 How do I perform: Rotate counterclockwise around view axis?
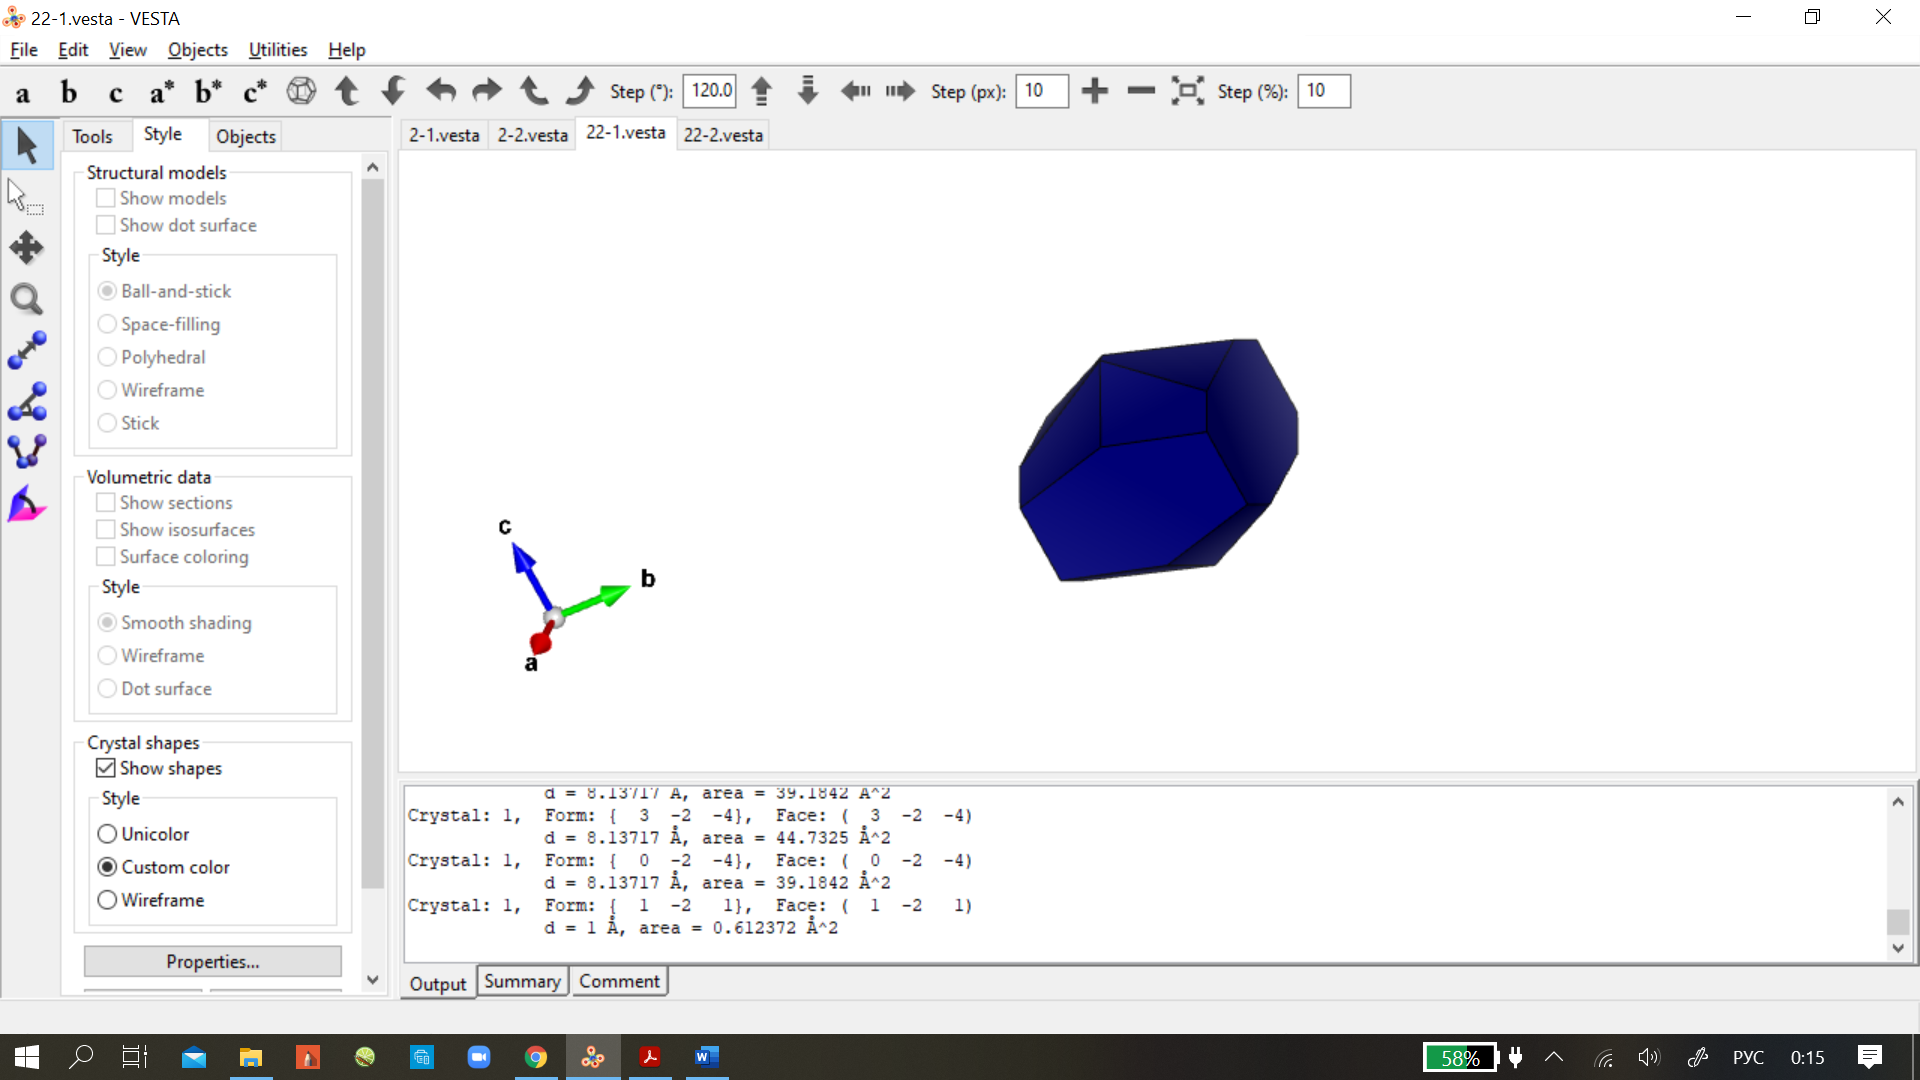point(533,91)
